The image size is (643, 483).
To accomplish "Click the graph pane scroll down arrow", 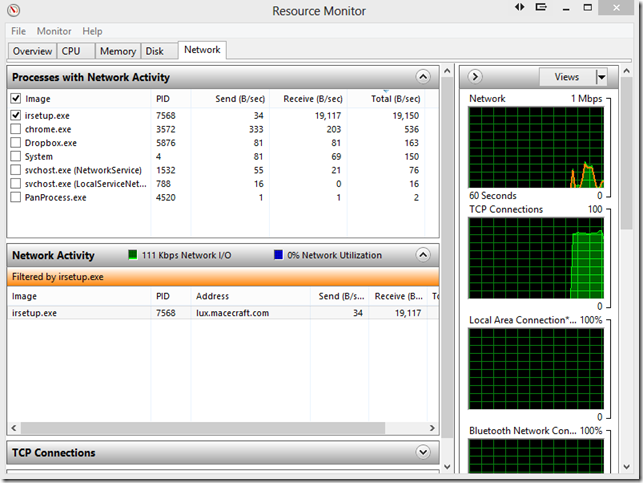I will [627, 467].
